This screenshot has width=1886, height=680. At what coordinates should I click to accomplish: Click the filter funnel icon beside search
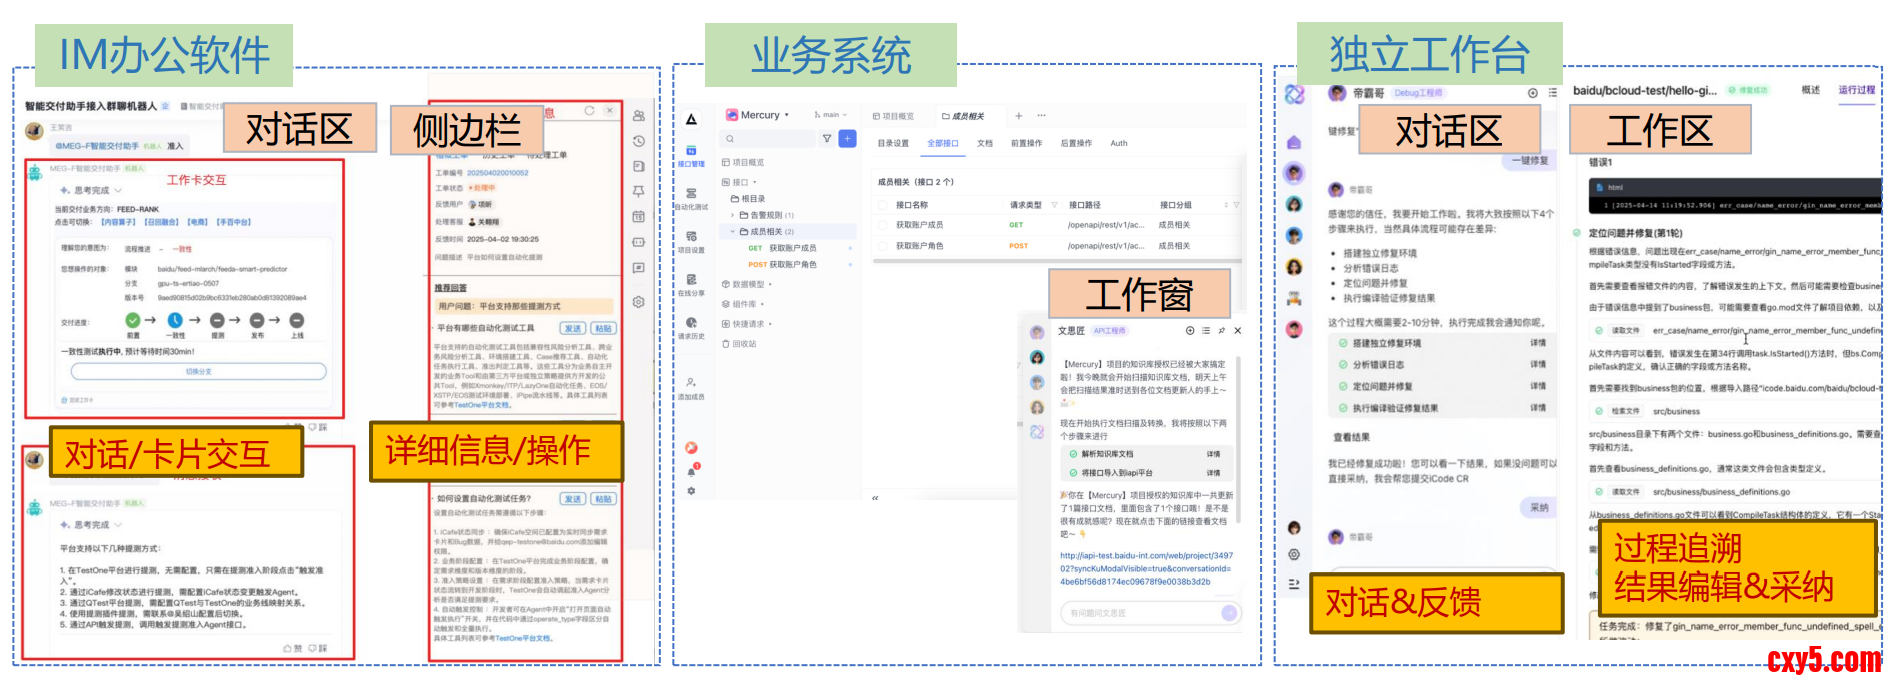826,139
